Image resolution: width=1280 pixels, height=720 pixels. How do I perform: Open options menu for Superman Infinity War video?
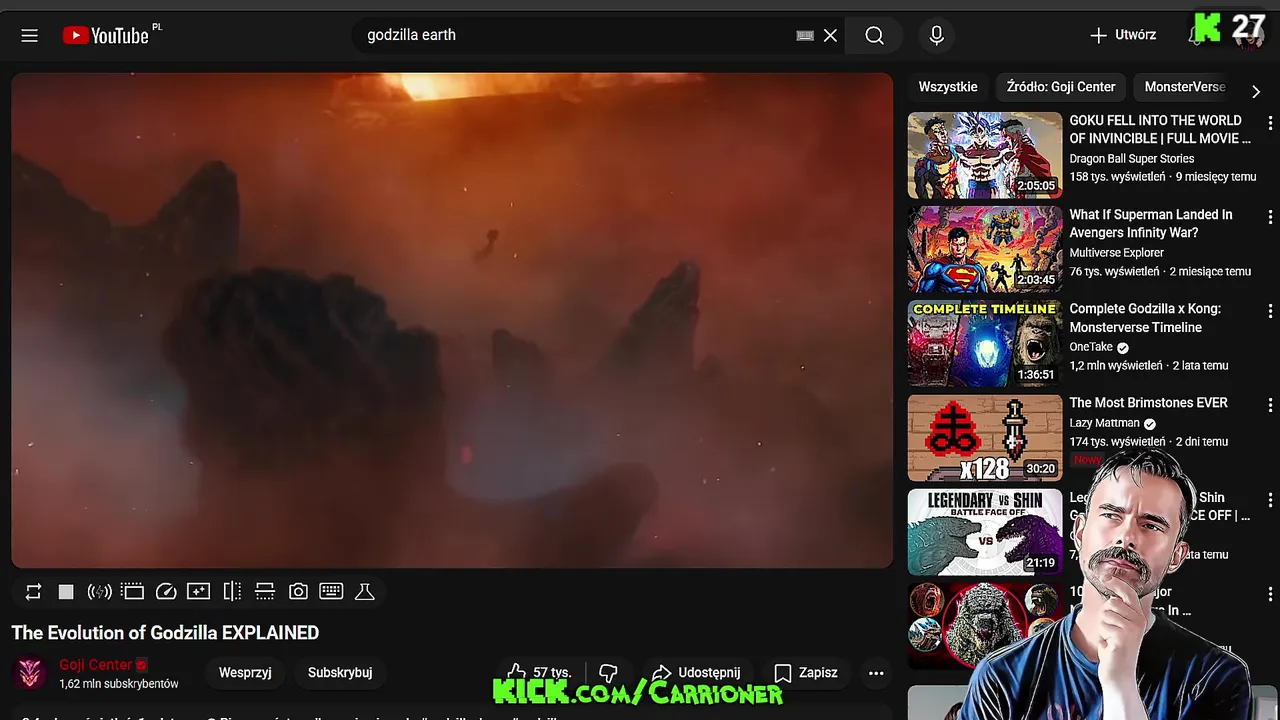pyautogui.click(x=1270, y=218)
